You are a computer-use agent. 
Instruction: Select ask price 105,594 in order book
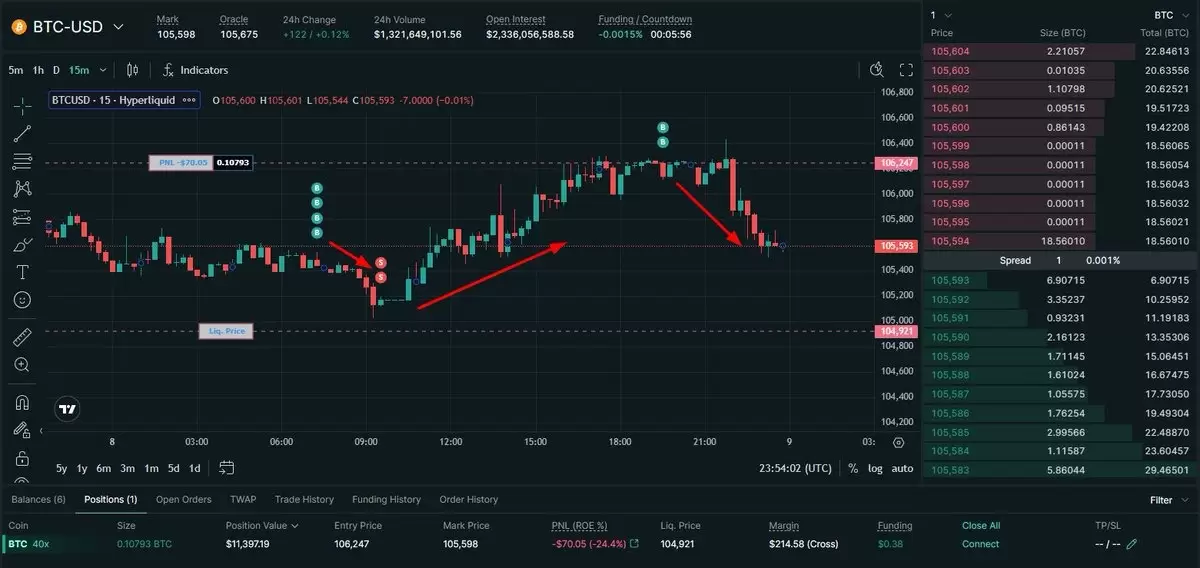click(950, 241)
